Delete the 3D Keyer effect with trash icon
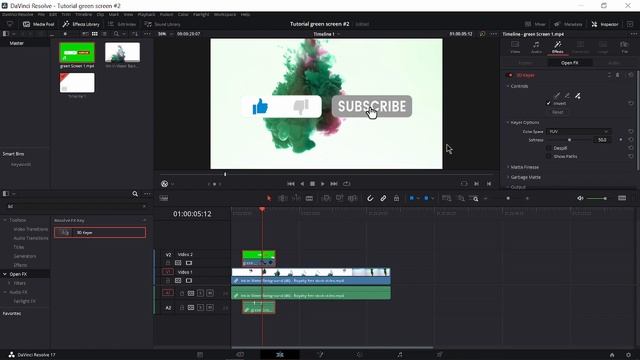This screenshot has width=640, height=360. [618, 75]
